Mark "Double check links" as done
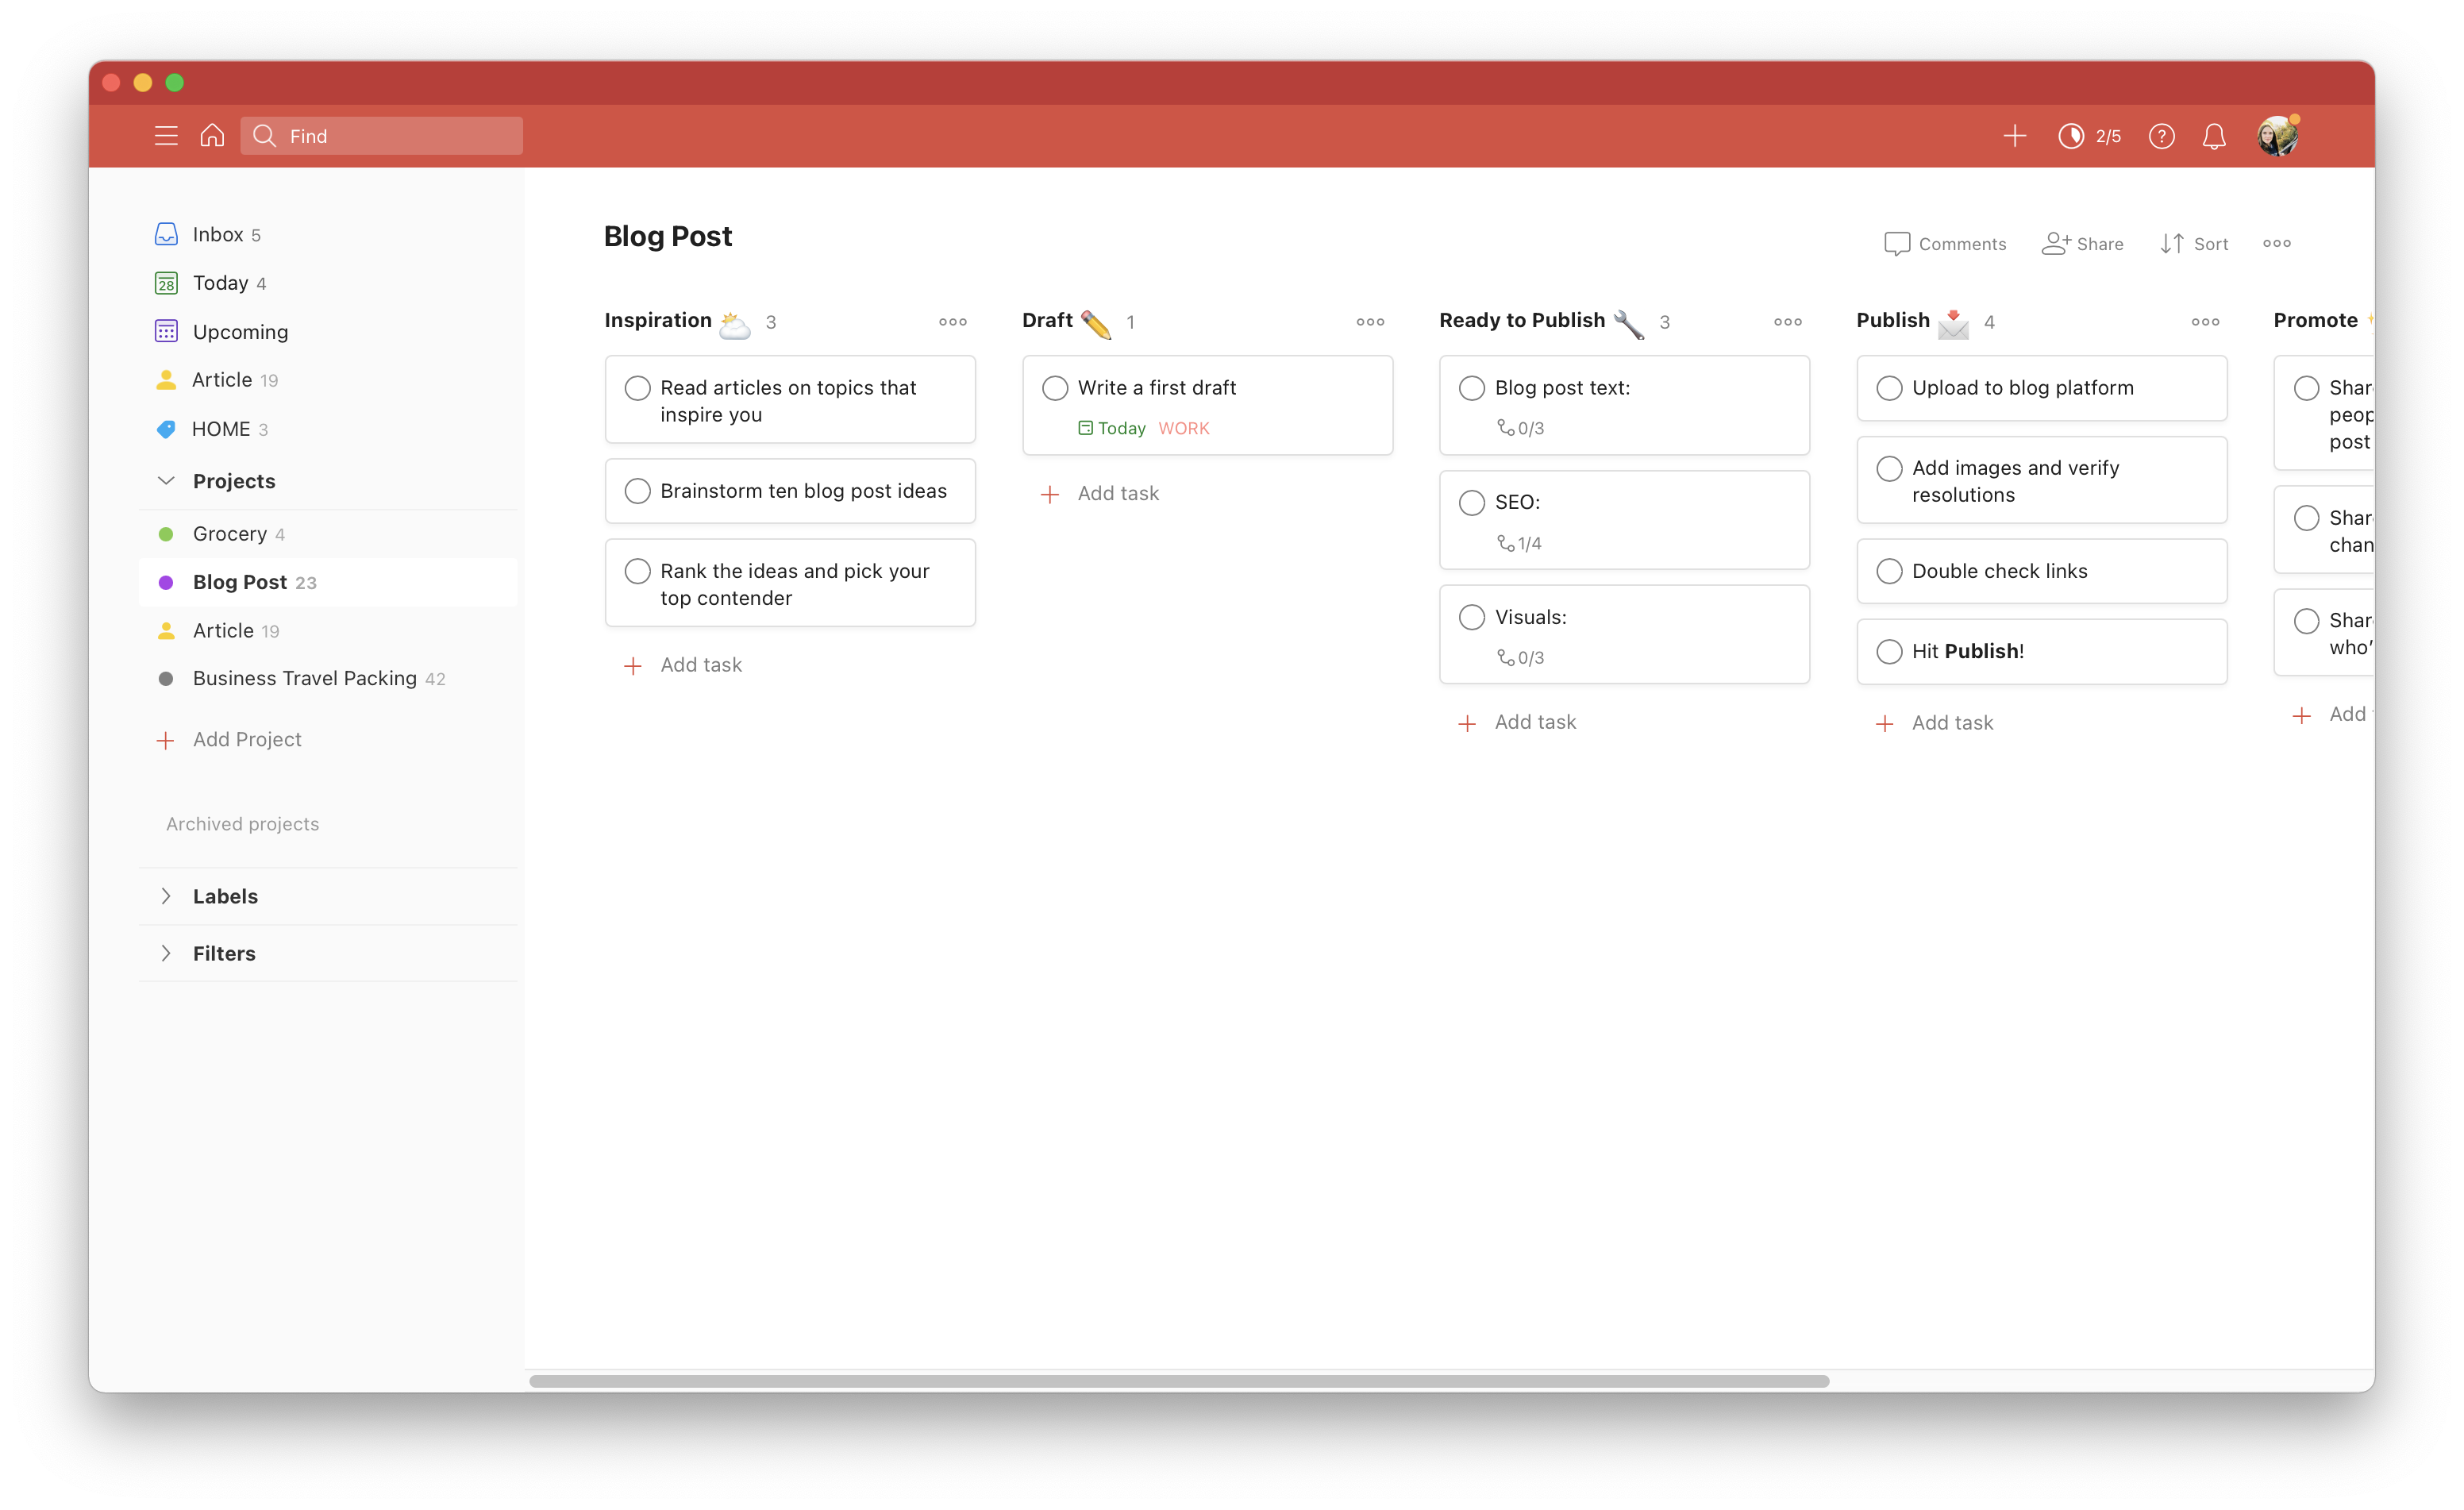 1889,571
